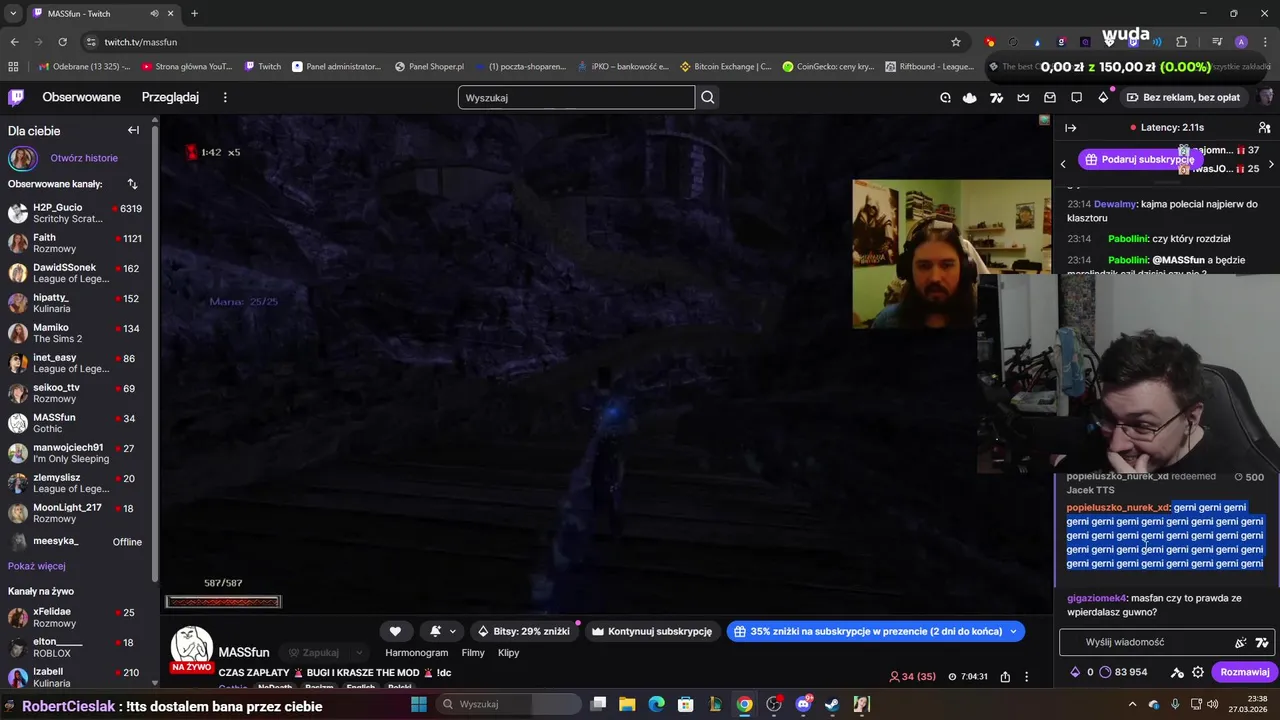Viewport: 1280px width, 720px height.
Task: Open stream options three-dot menu
Action: click(1026, 677)
